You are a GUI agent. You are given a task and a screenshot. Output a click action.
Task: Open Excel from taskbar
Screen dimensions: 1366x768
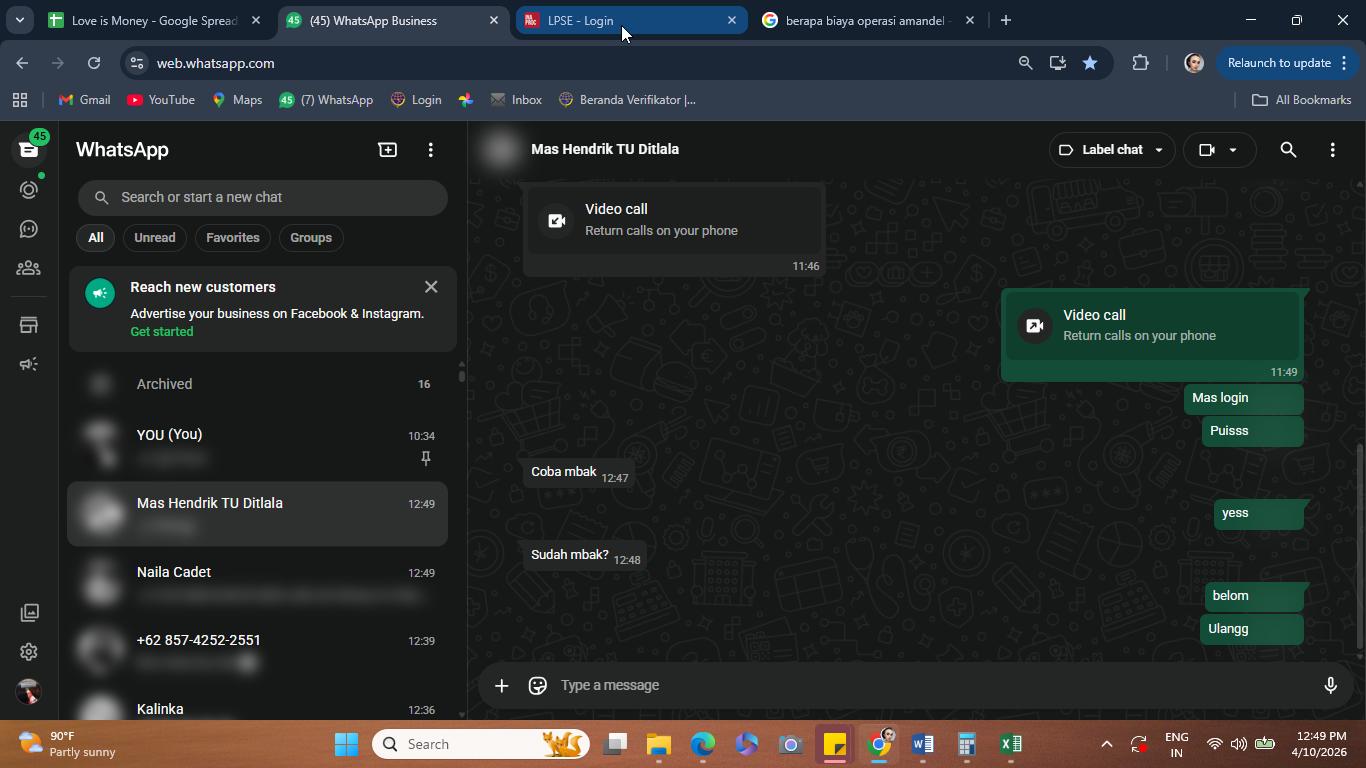(x=1010, y=744)
